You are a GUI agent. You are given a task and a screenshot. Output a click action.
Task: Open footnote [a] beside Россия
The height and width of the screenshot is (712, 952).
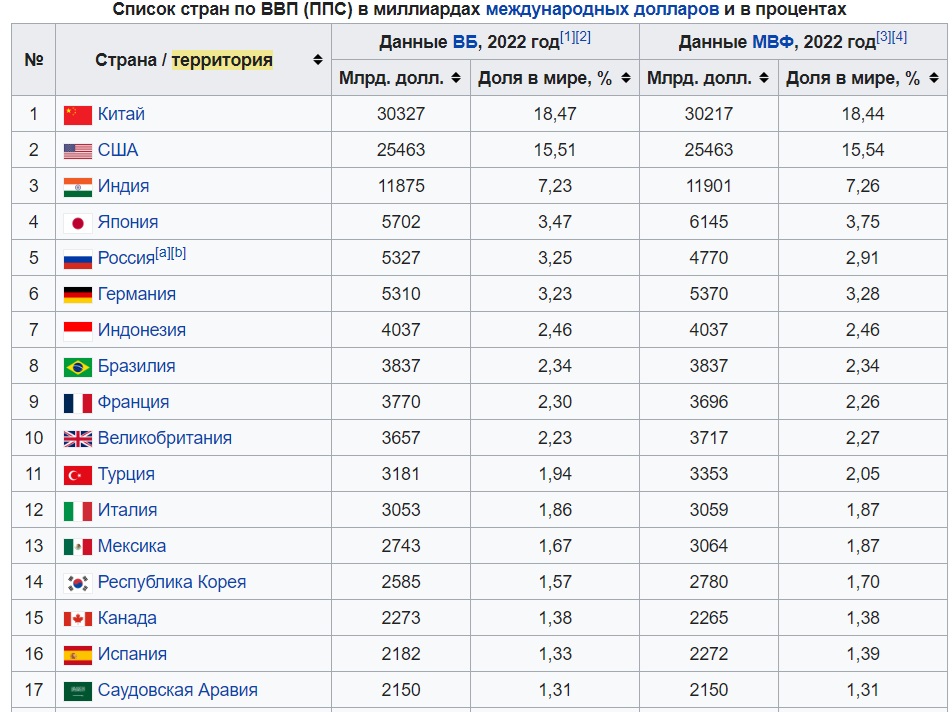[x=163, y=253]
